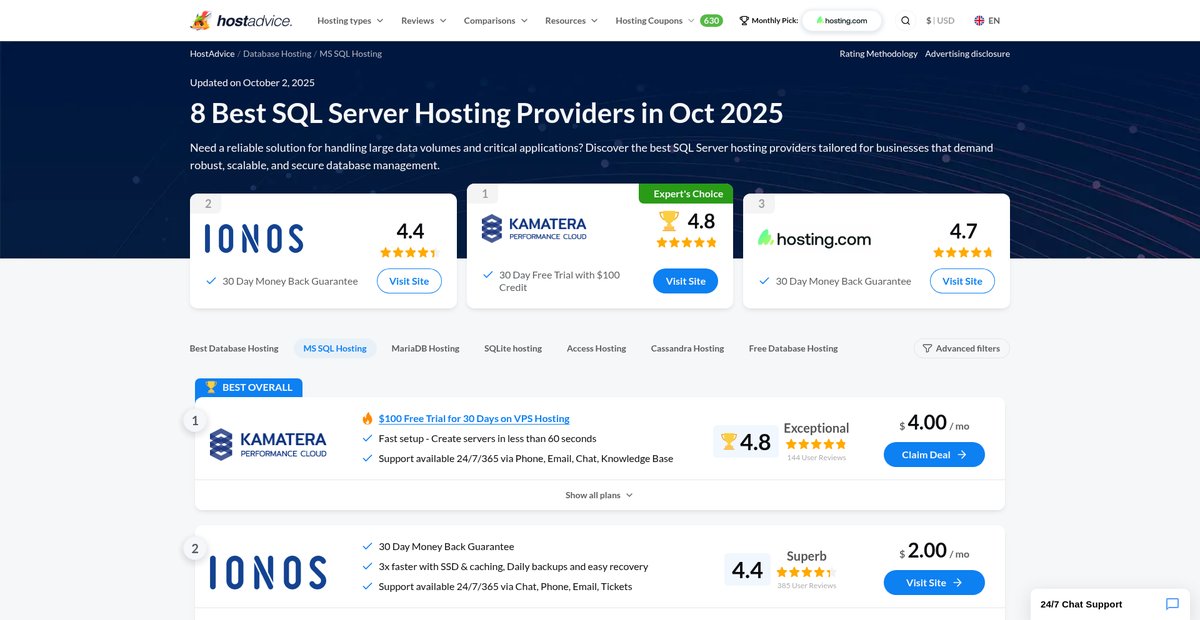
Task: Click "Fast setup - Create servers" feature text
Action: click(487, 438)
